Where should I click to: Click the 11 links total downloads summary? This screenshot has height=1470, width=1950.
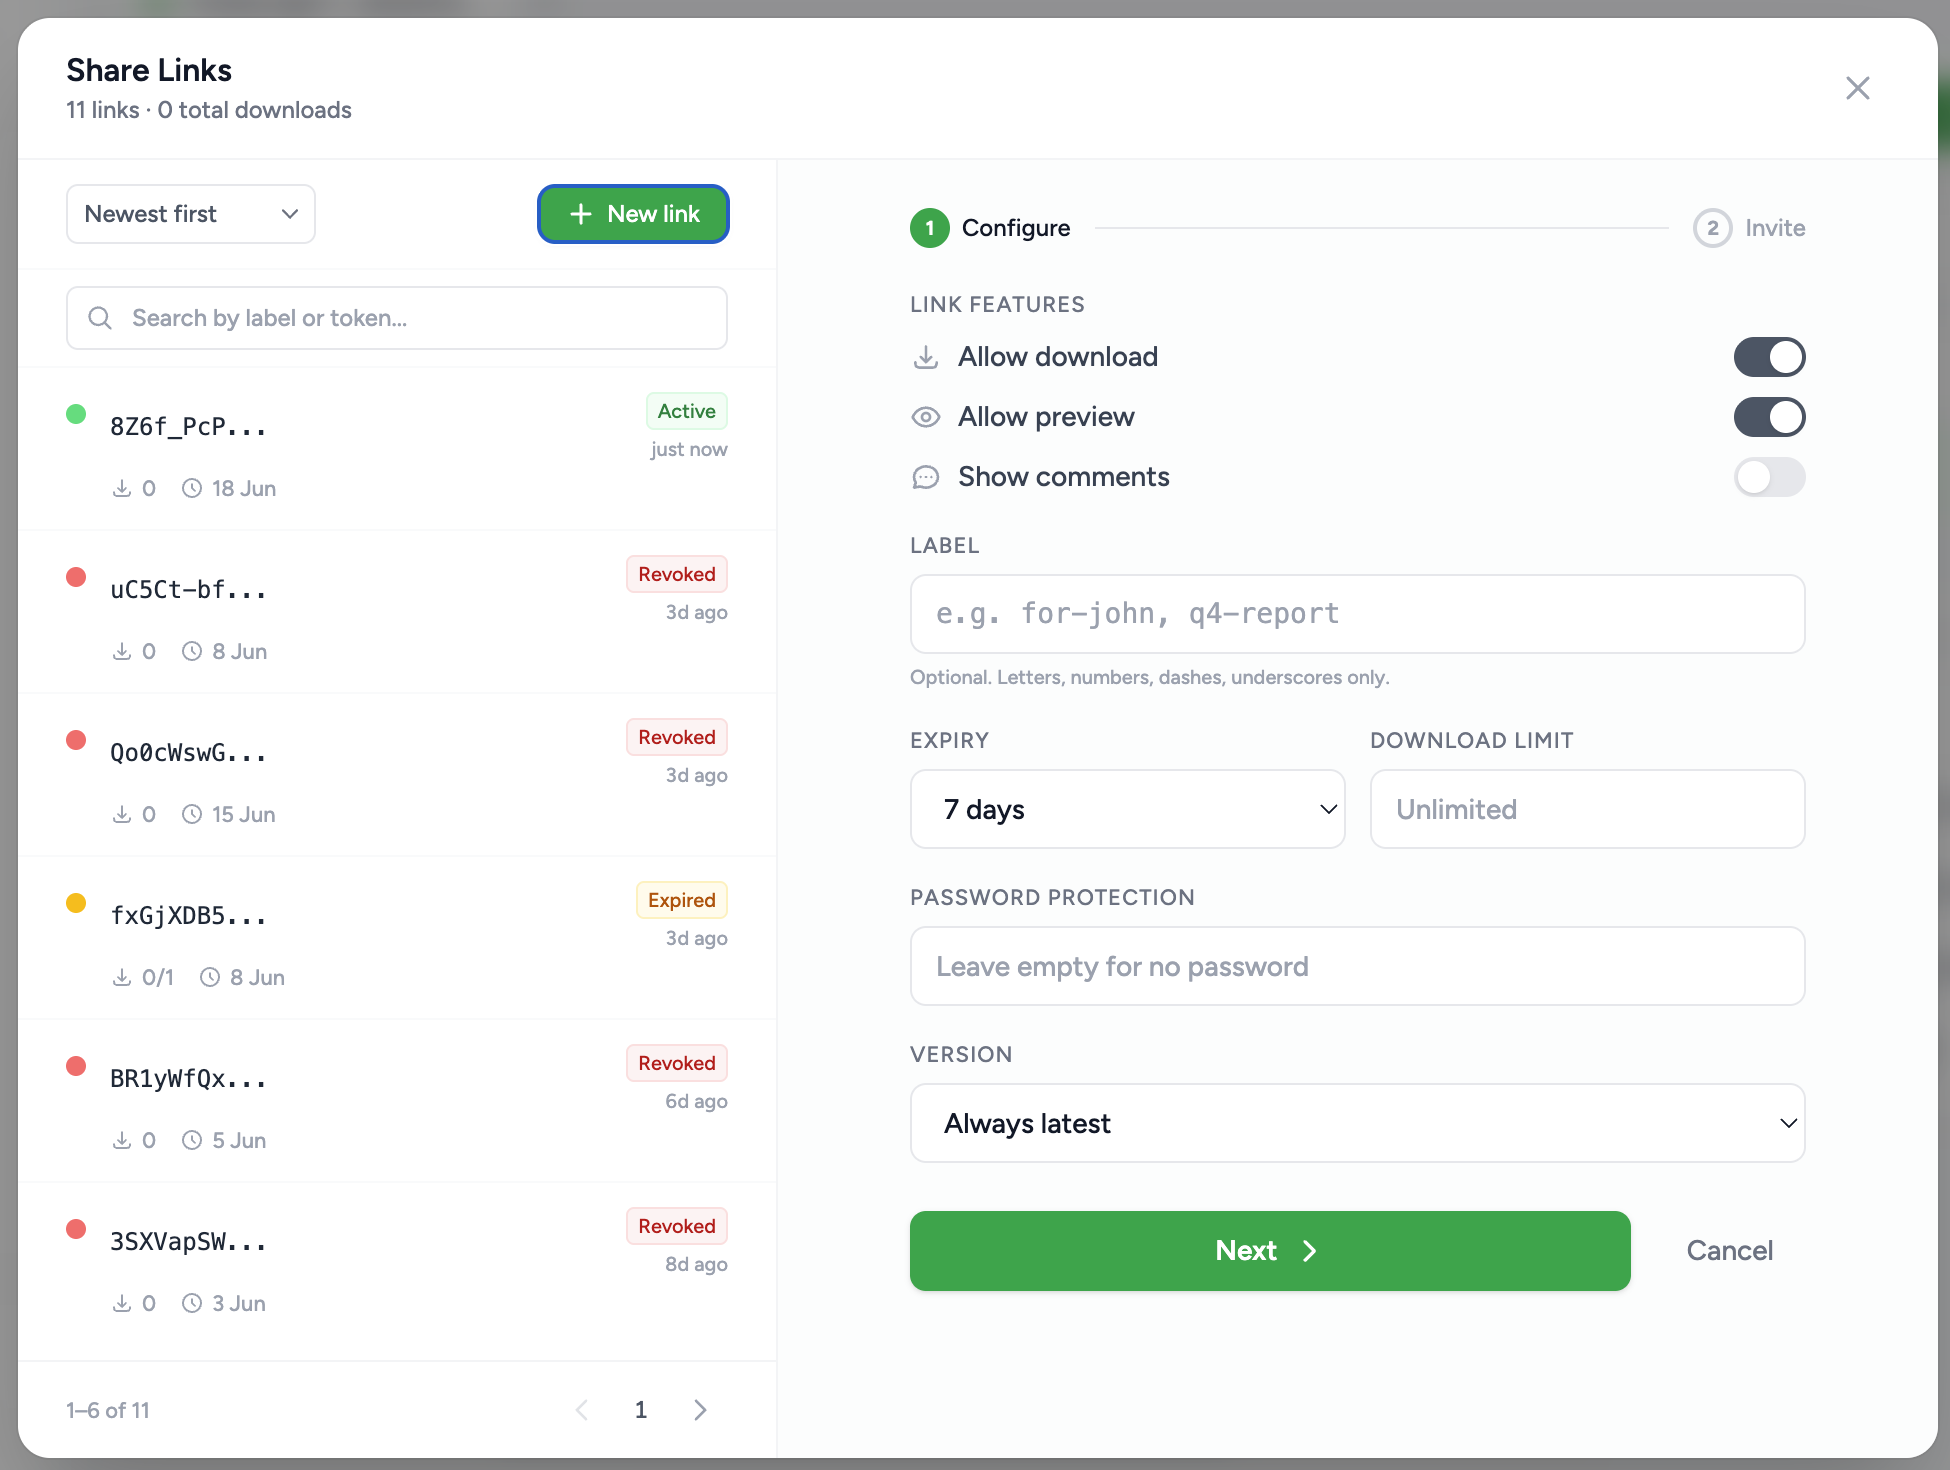pyautogui.click(x=209, y=110)
